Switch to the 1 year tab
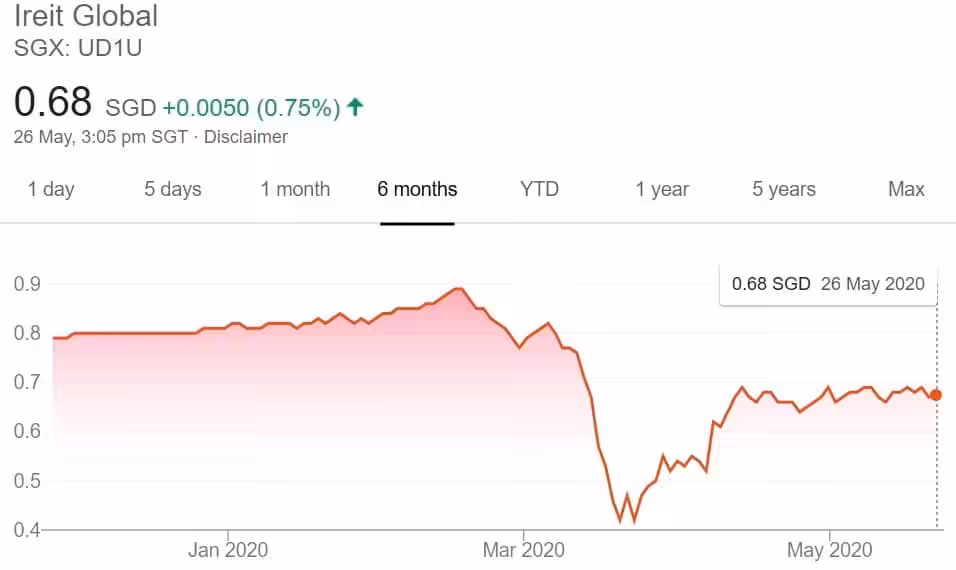Image resolution: width=956 pixels, height=570 pixels. tap(662, 189)
